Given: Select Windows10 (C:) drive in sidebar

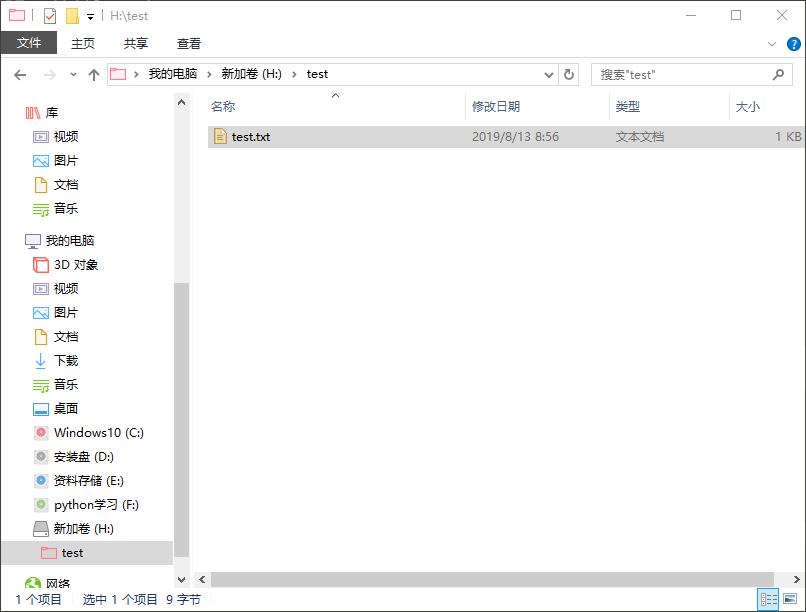Looking at the screenshot, I should point(98,433).
